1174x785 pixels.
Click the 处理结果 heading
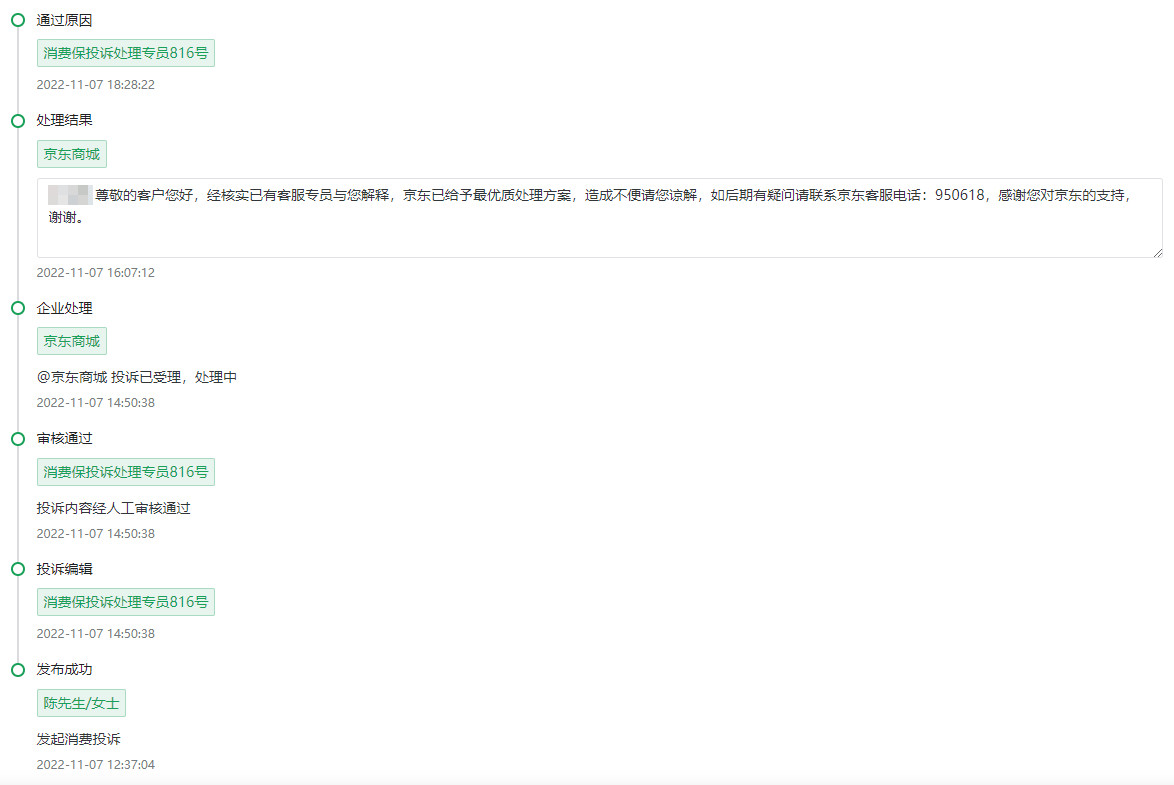point(64,120)
